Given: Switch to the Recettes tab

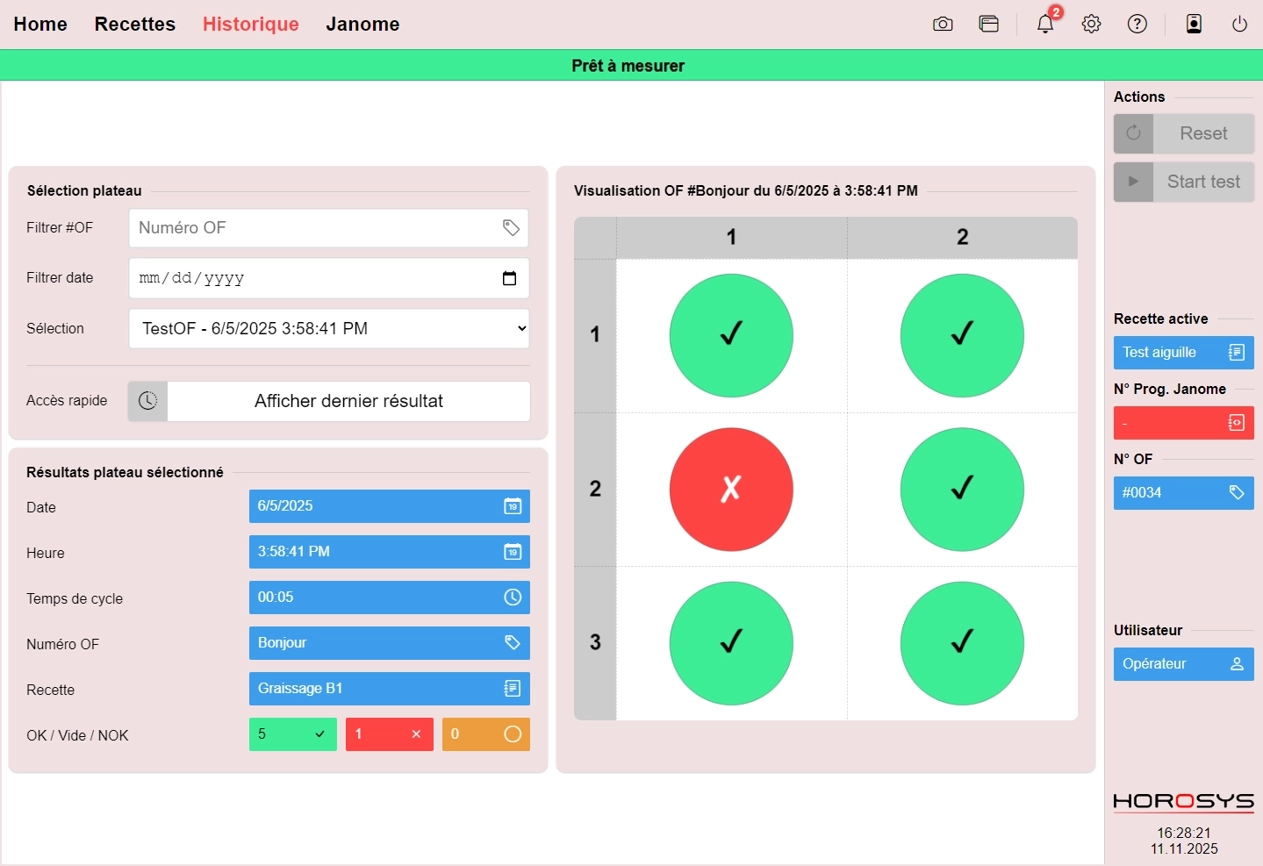Looking at the screenshot, I should [135, 25].
